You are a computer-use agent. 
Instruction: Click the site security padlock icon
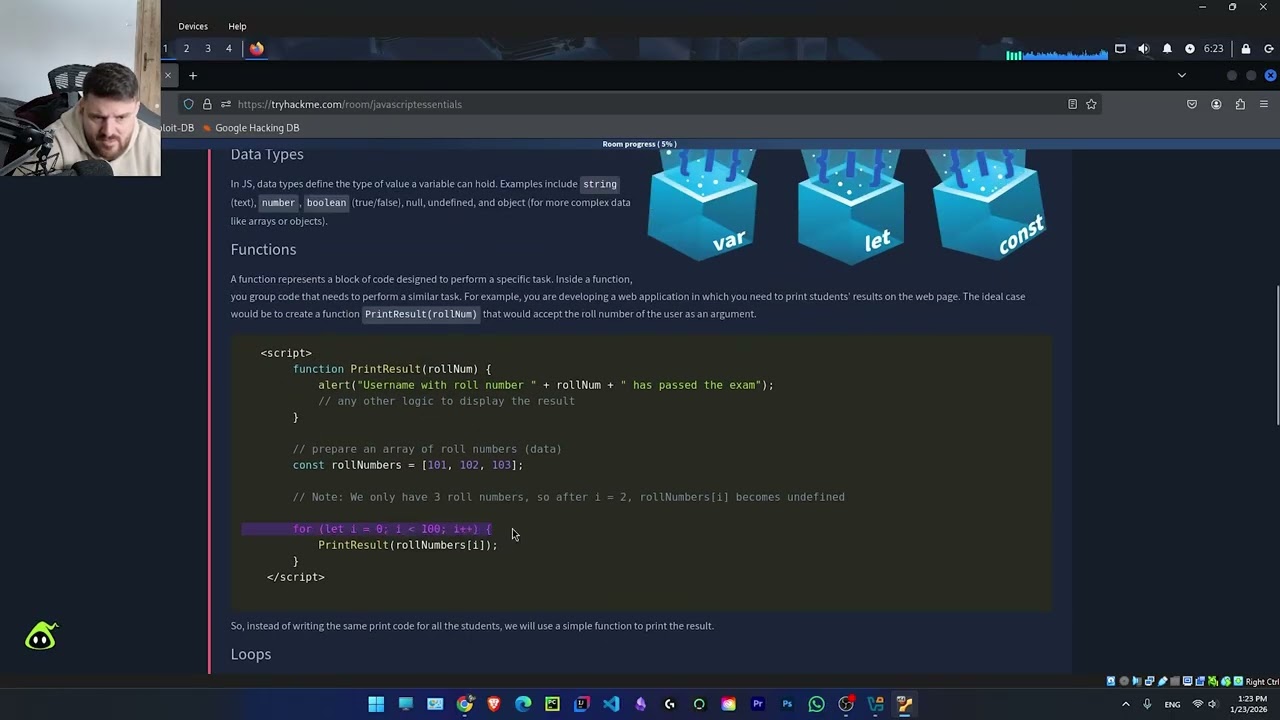click(x=207, y=104)
